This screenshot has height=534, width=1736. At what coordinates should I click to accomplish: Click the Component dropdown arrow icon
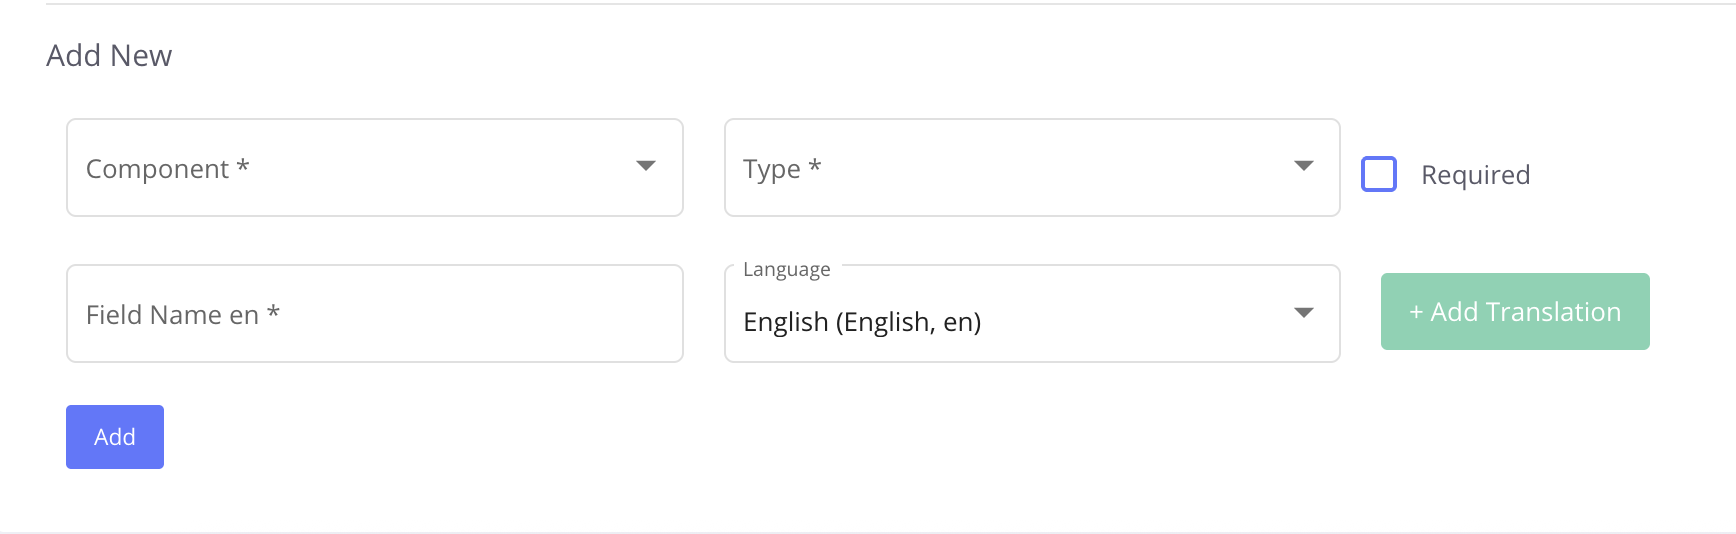(646, 166)
